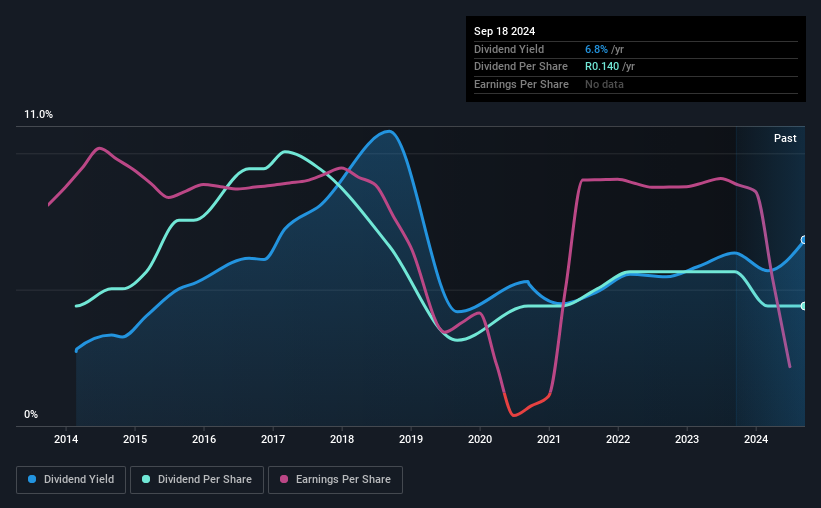Click the 2024 x-axis label
Viewport: 821px width, 508px height.
[756, 439]
